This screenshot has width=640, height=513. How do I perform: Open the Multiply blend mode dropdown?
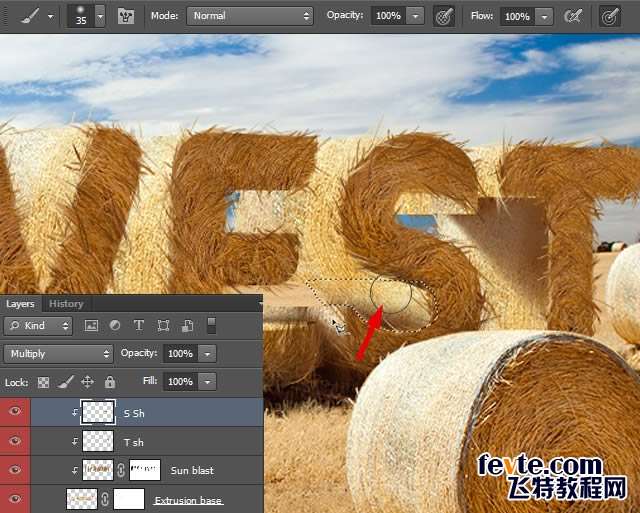pyautogui.click(x=58, y=354)
